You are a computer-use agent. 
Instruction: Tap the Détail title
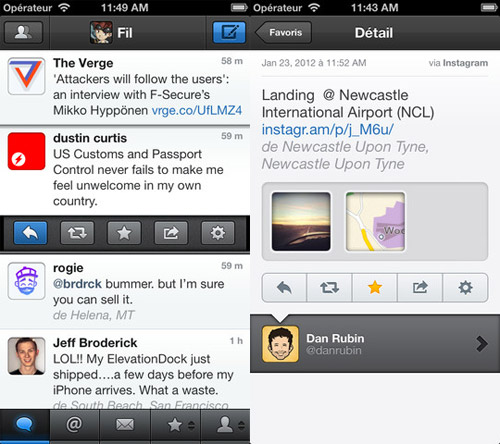[x=374, y=33]
